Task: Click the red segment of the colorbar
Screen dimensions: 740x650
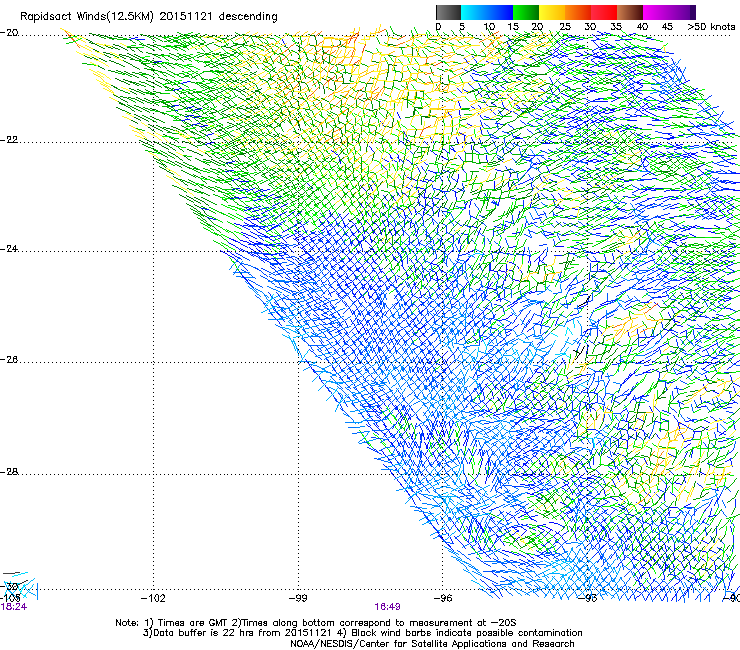Action: pyautogui.click(x=604, y=12)
